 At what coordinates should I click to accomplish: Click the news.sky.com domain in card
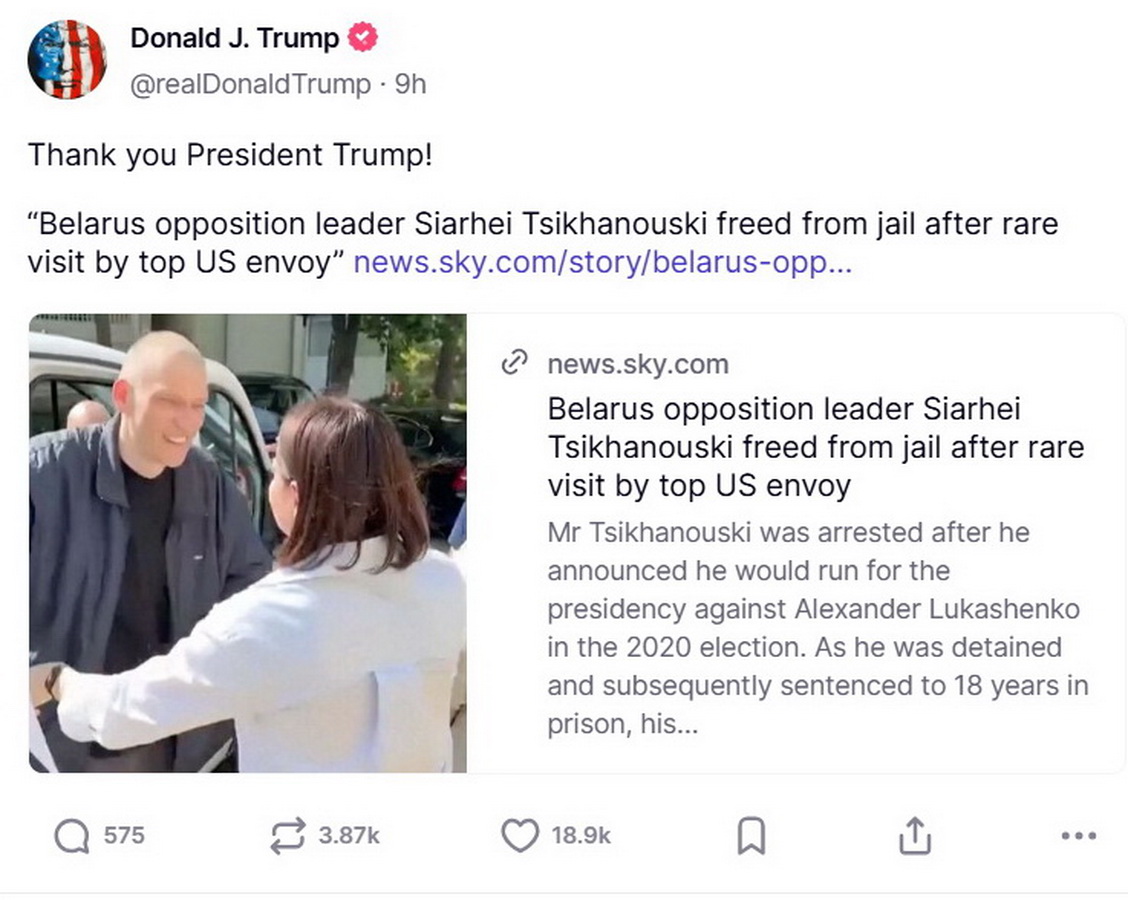coord(637,364)
